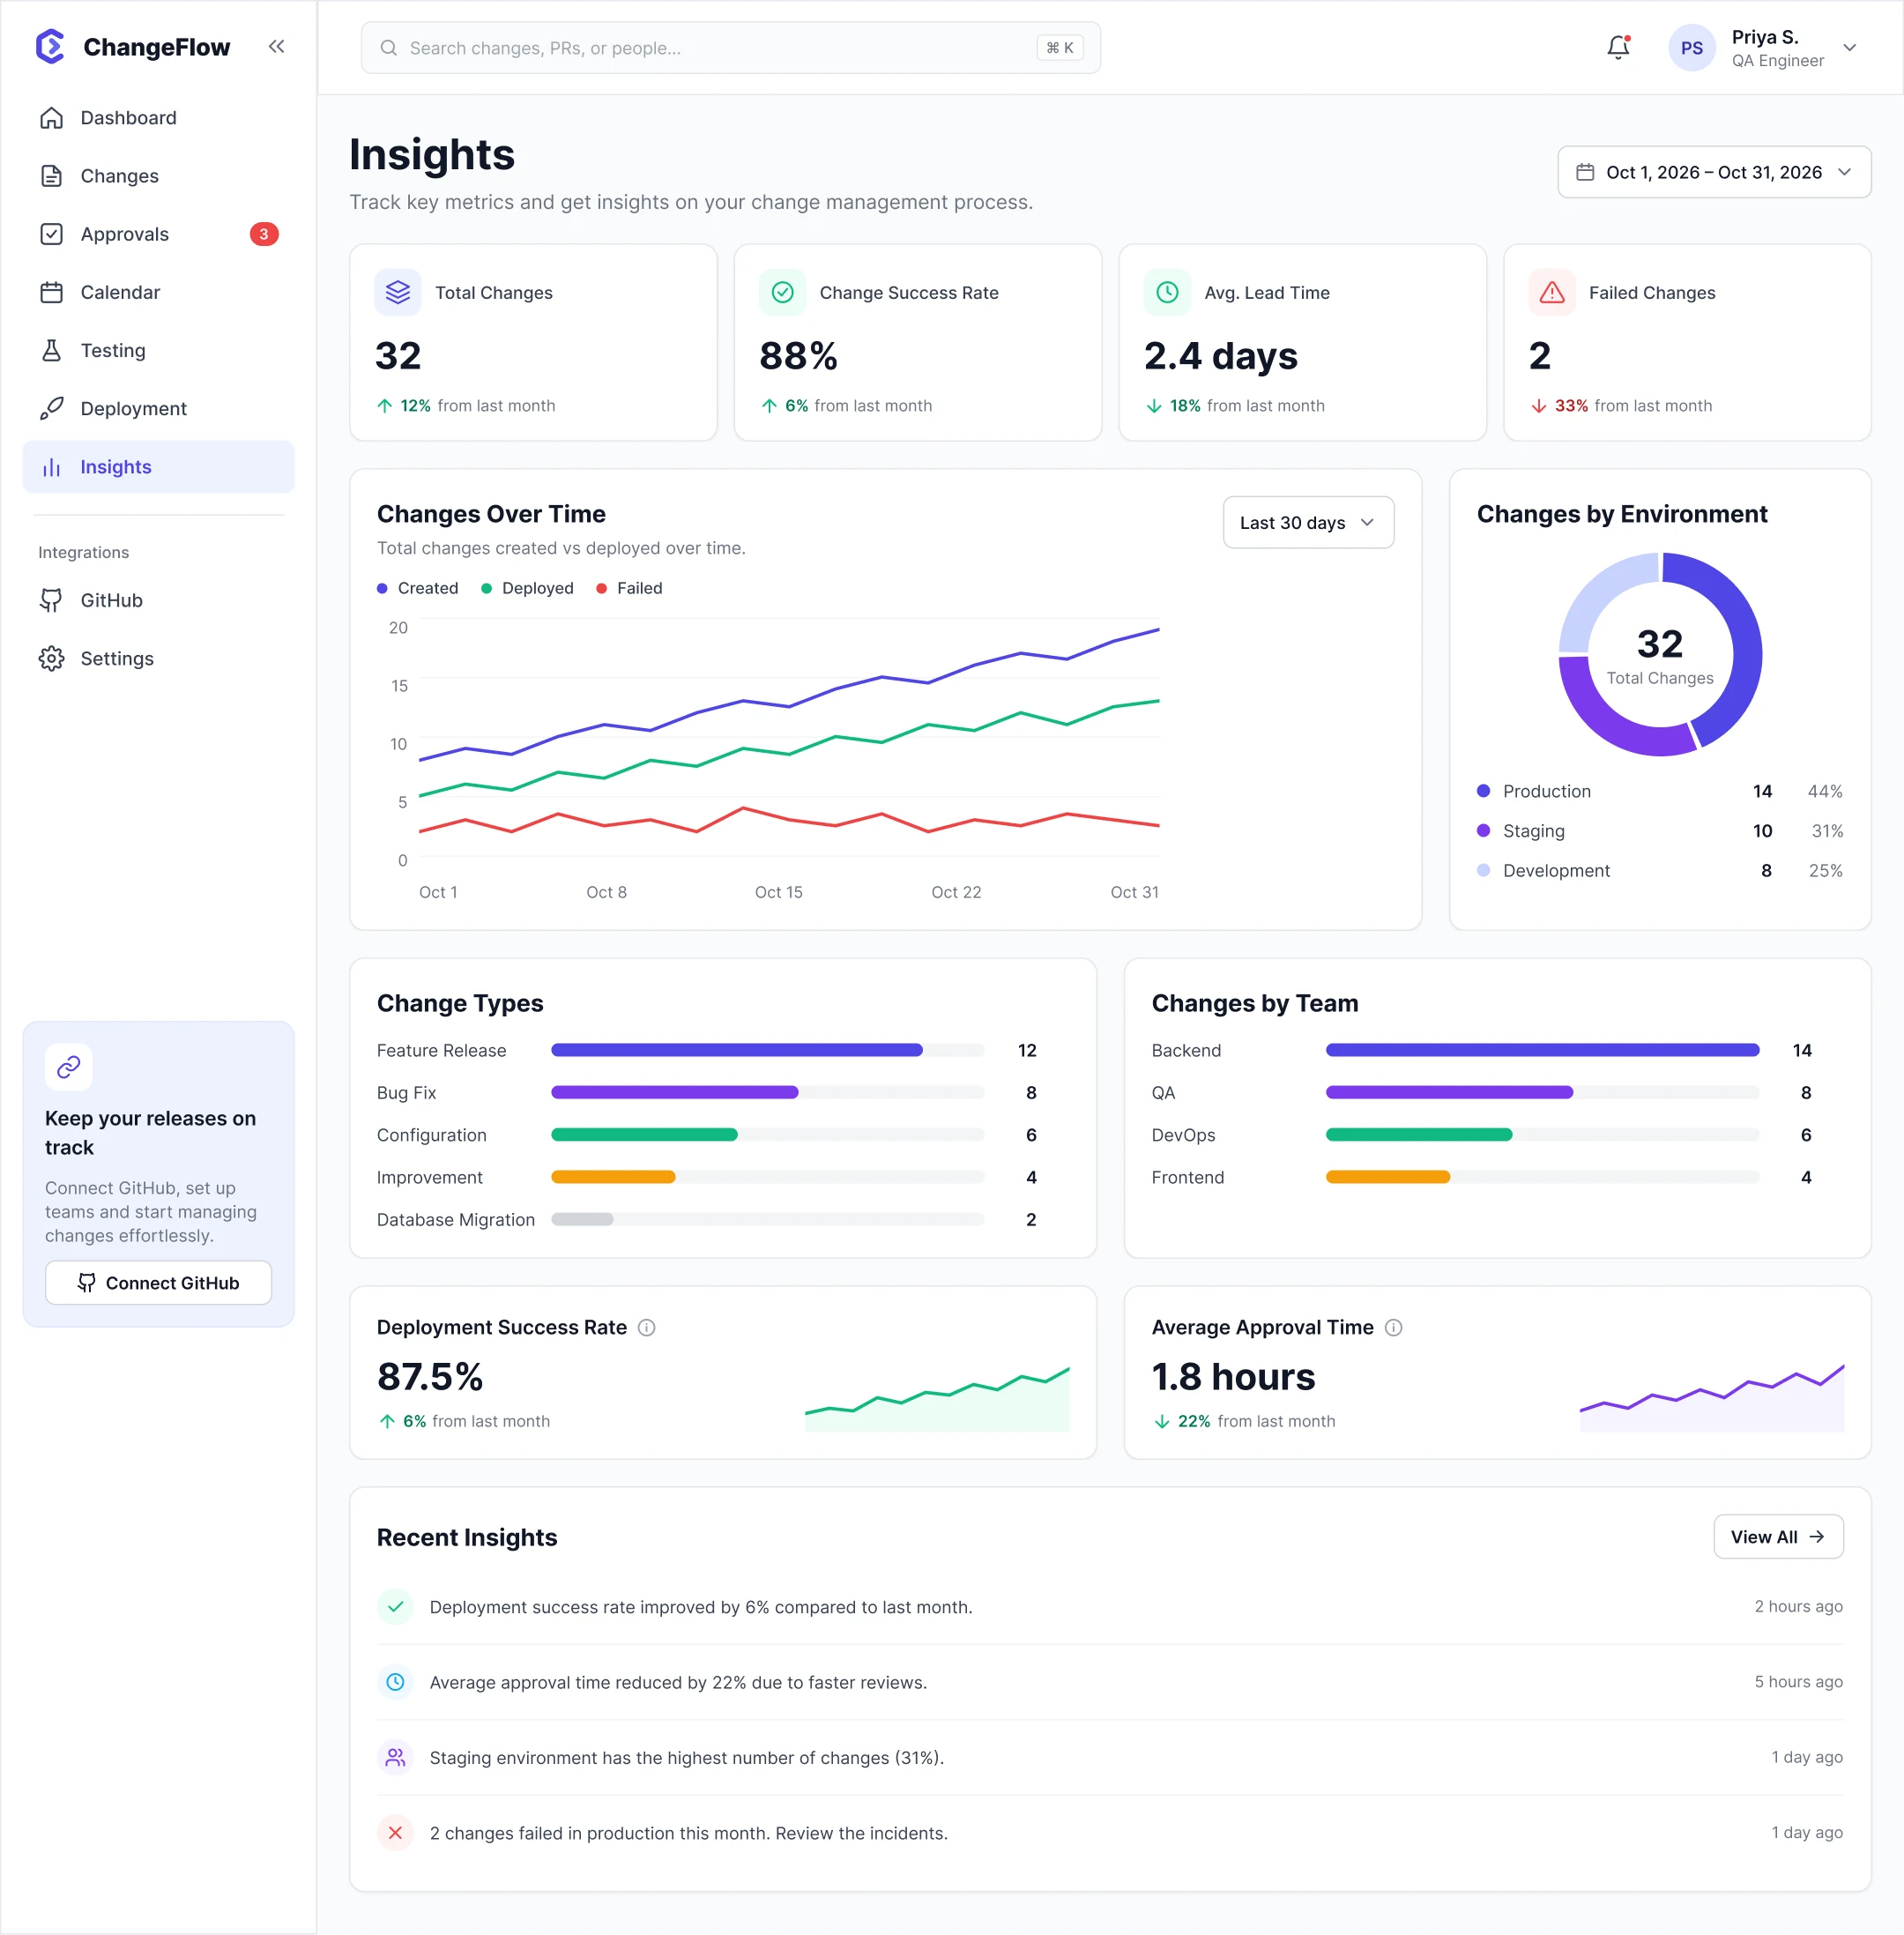Image resolution: width=1904 pixels, height=1935 pixels.
Task: Click the search magnifier icon
Action: (x=389, y=48)
